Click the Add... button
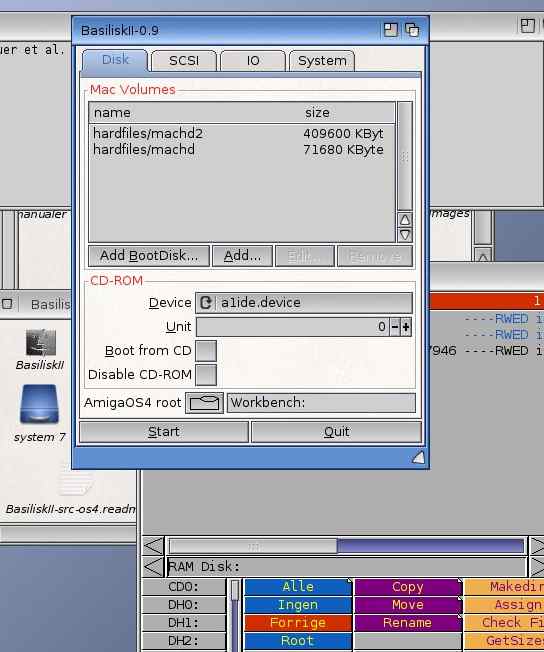The width and height of the screenshot is (544, 652). (x=242, y=256)
